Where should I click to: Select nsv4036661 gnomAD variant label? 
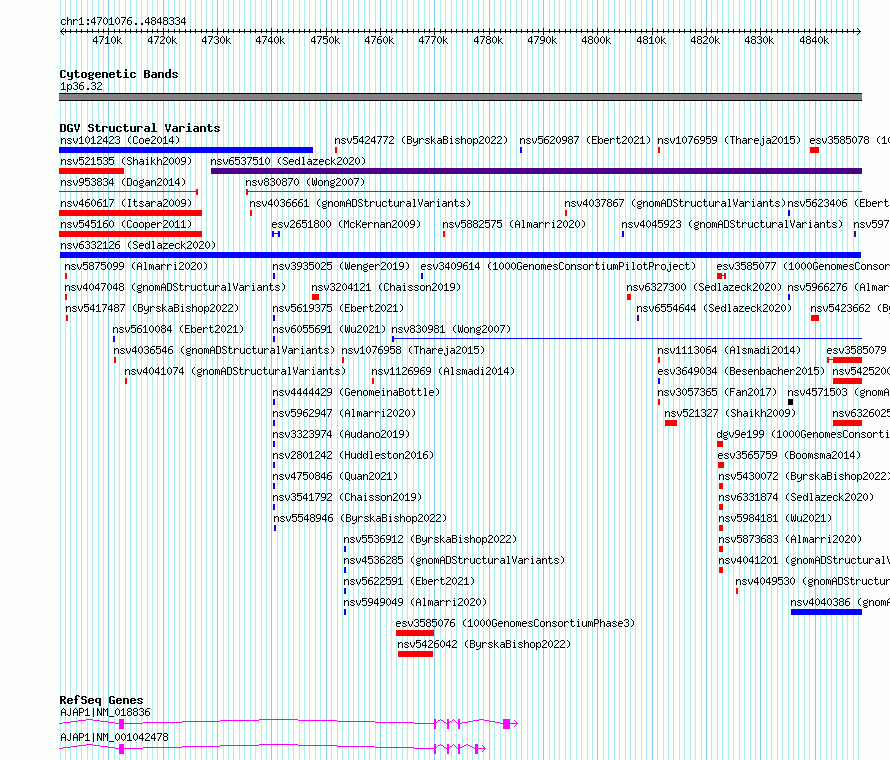point(360,203)
